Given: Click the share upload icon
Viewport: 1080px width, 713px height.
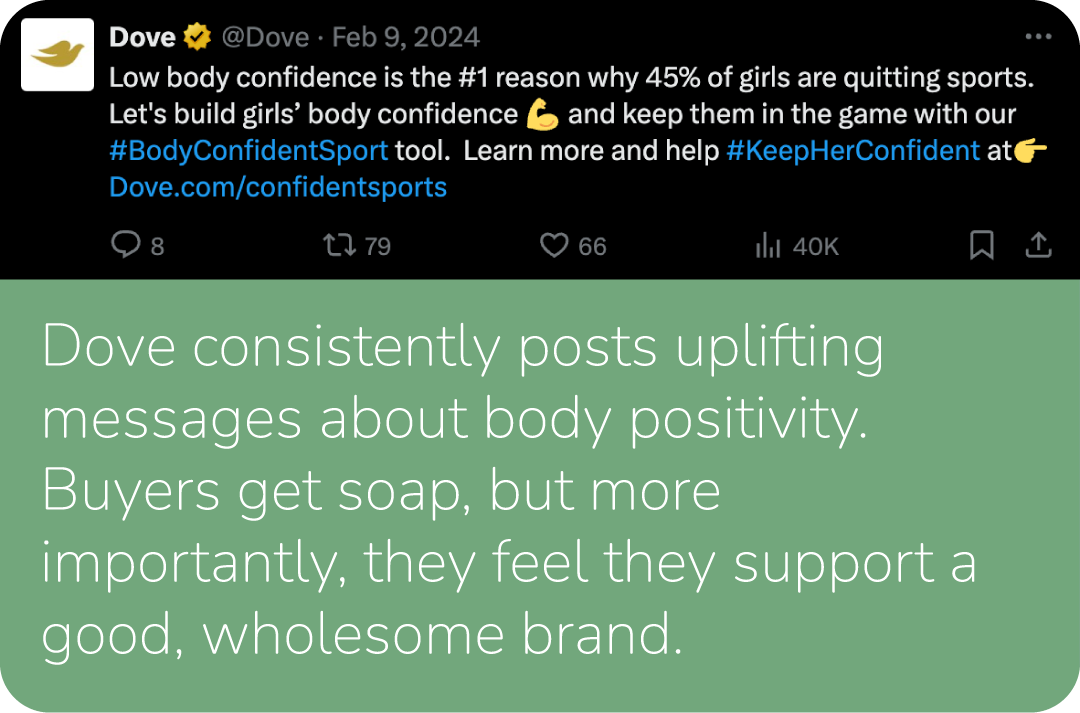Looking at the screenshot, I should (x=1039, y=245).
